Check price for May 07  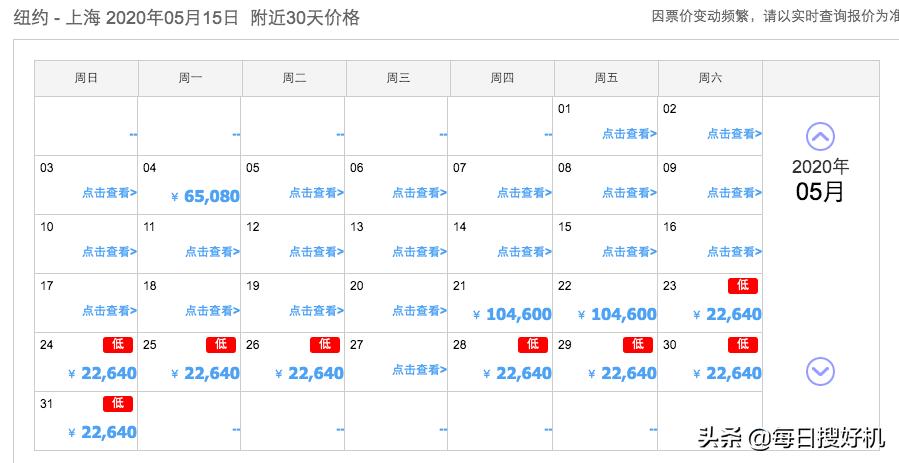coord(524,193)
